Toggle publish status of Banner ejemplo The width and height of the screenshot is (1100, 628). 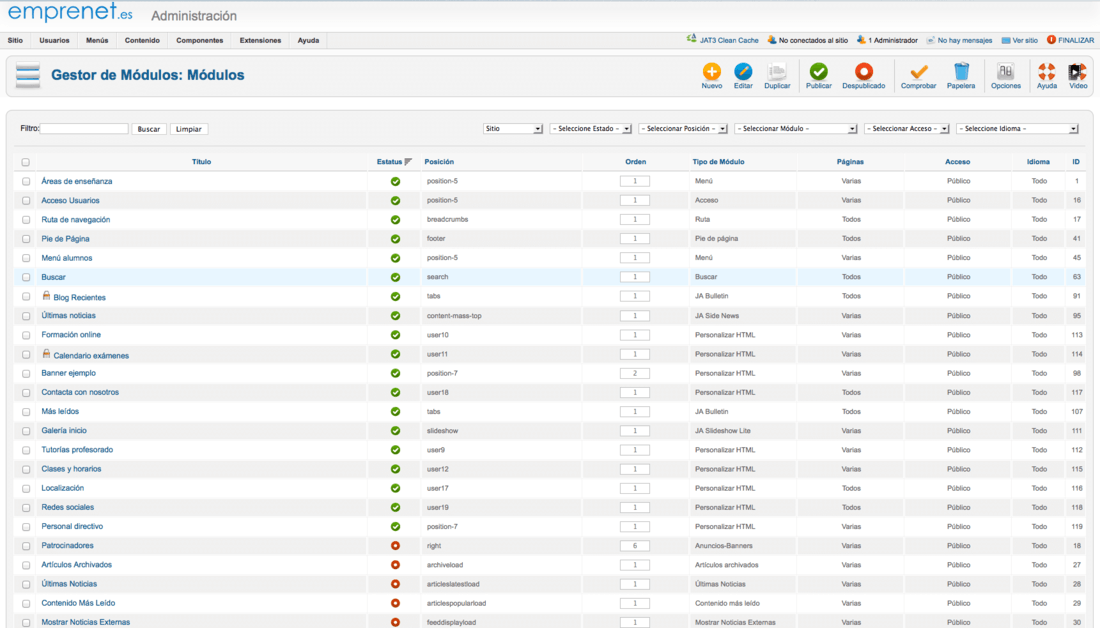coord(395,373)
